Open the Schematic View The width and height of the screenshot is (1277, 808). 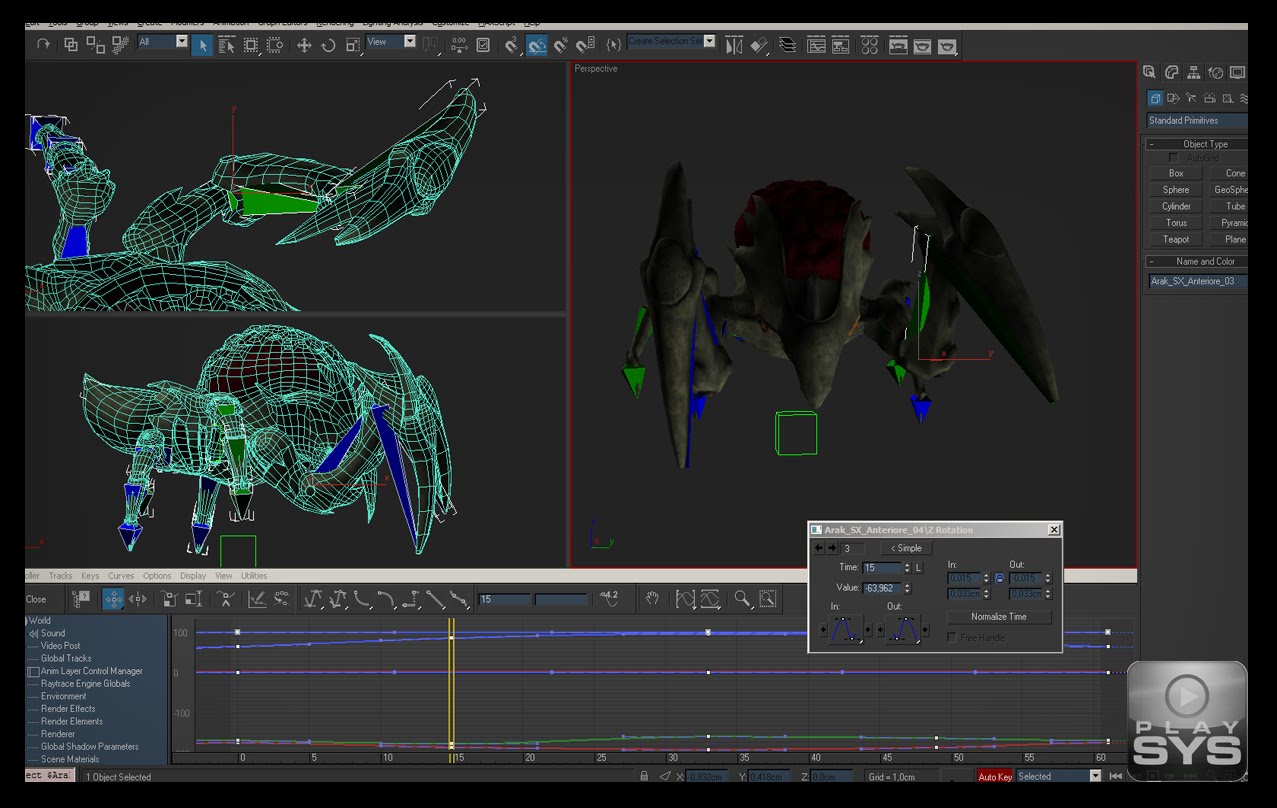coord(841,45)
